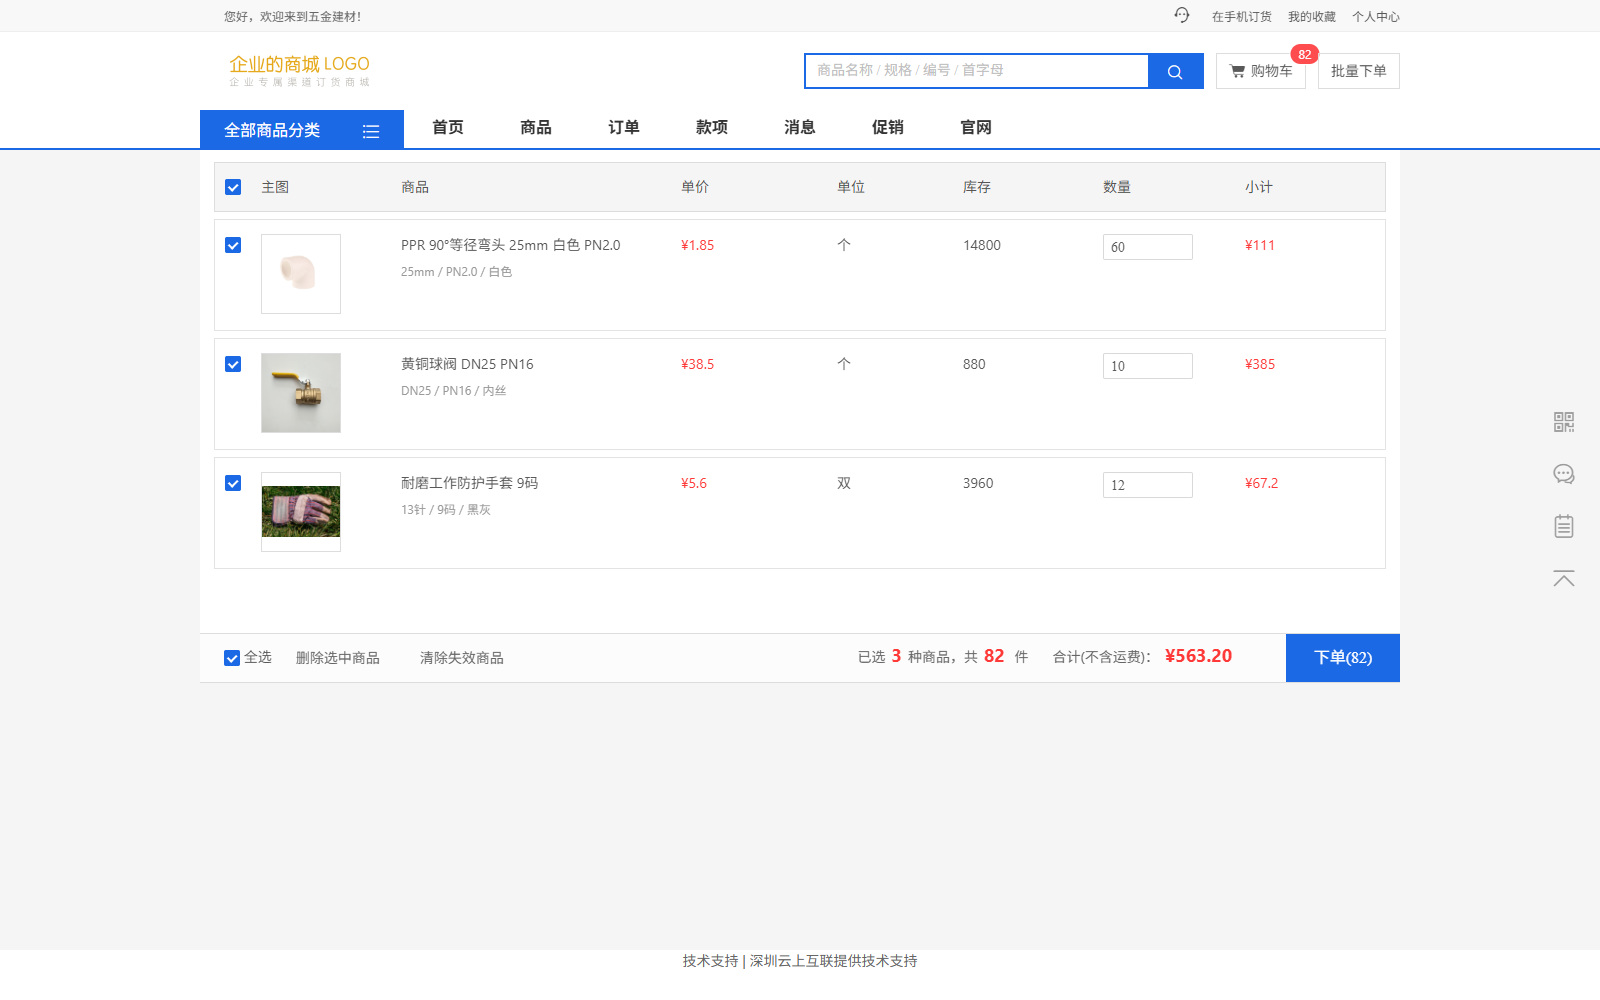Screen dimensions: 1600x1000
Task: Uncheck the 黄铜球阀 DN25 item
Action: coord(233,364)
